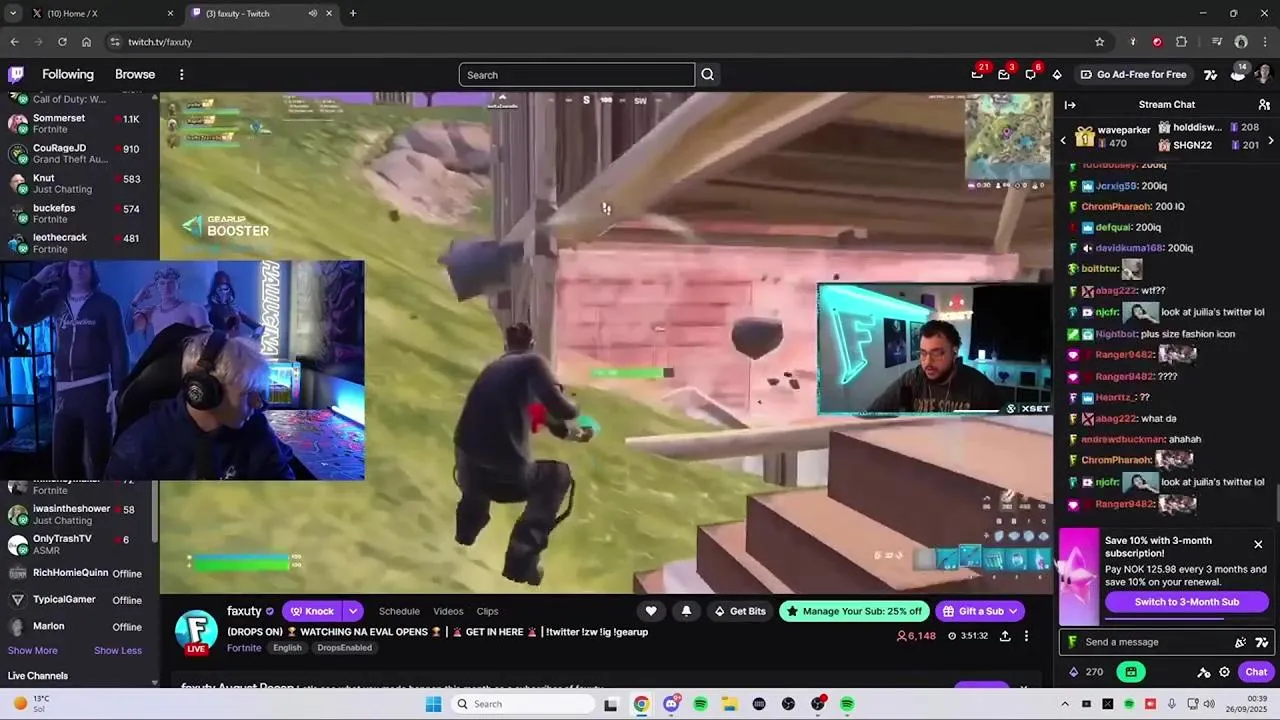This screenshot has height=720, width=1280.
Task: Show hidden system tray icons chevron
Action: click(1065, 704)
